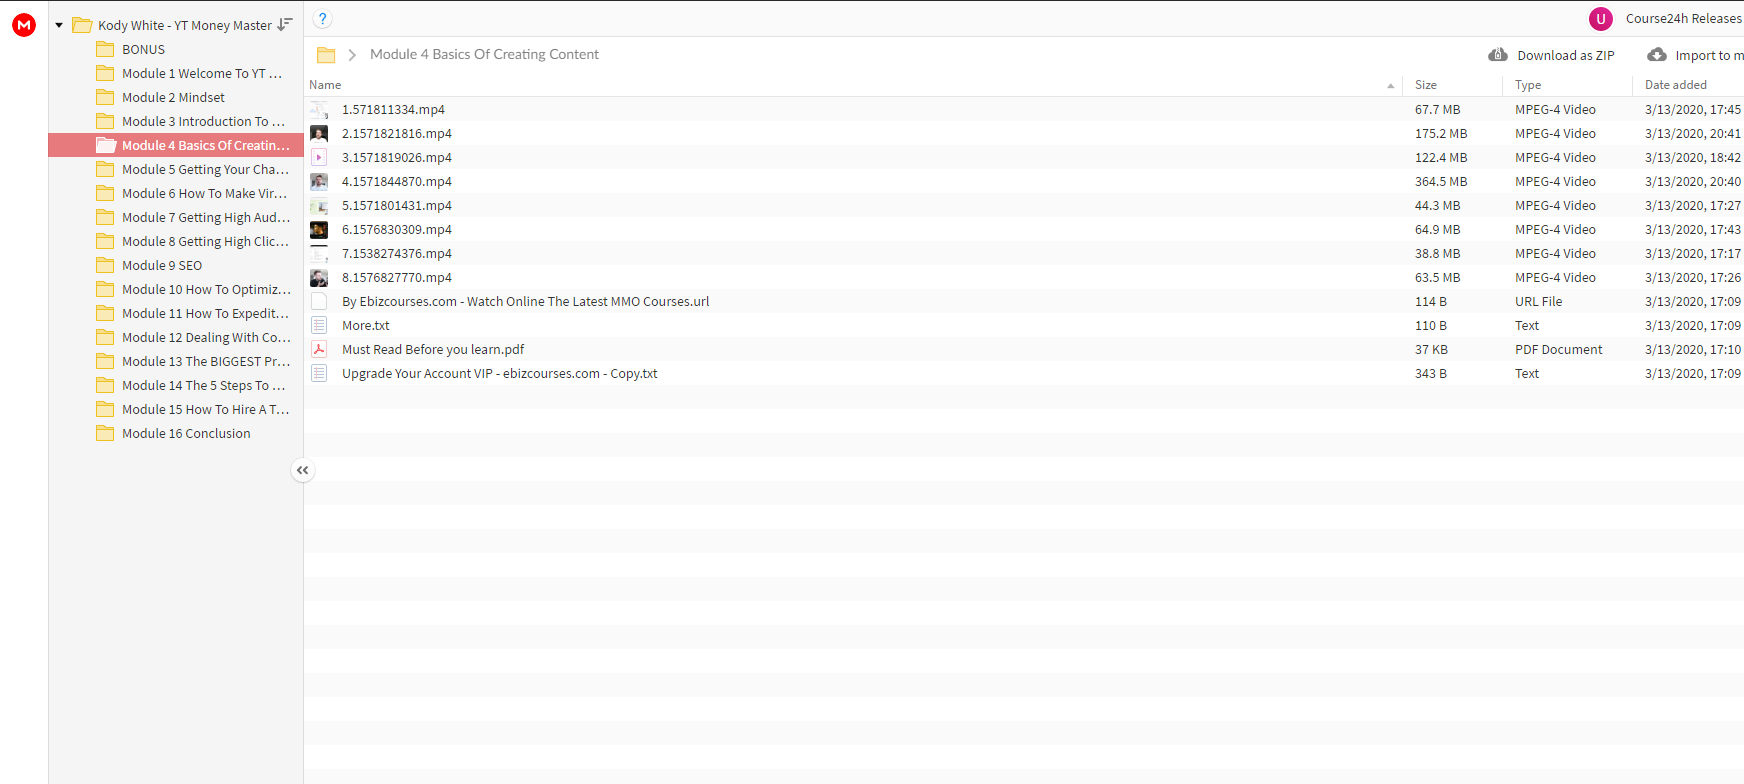Click the red MEGA logo icon
Screen dimensions: 1744x784
24,25
